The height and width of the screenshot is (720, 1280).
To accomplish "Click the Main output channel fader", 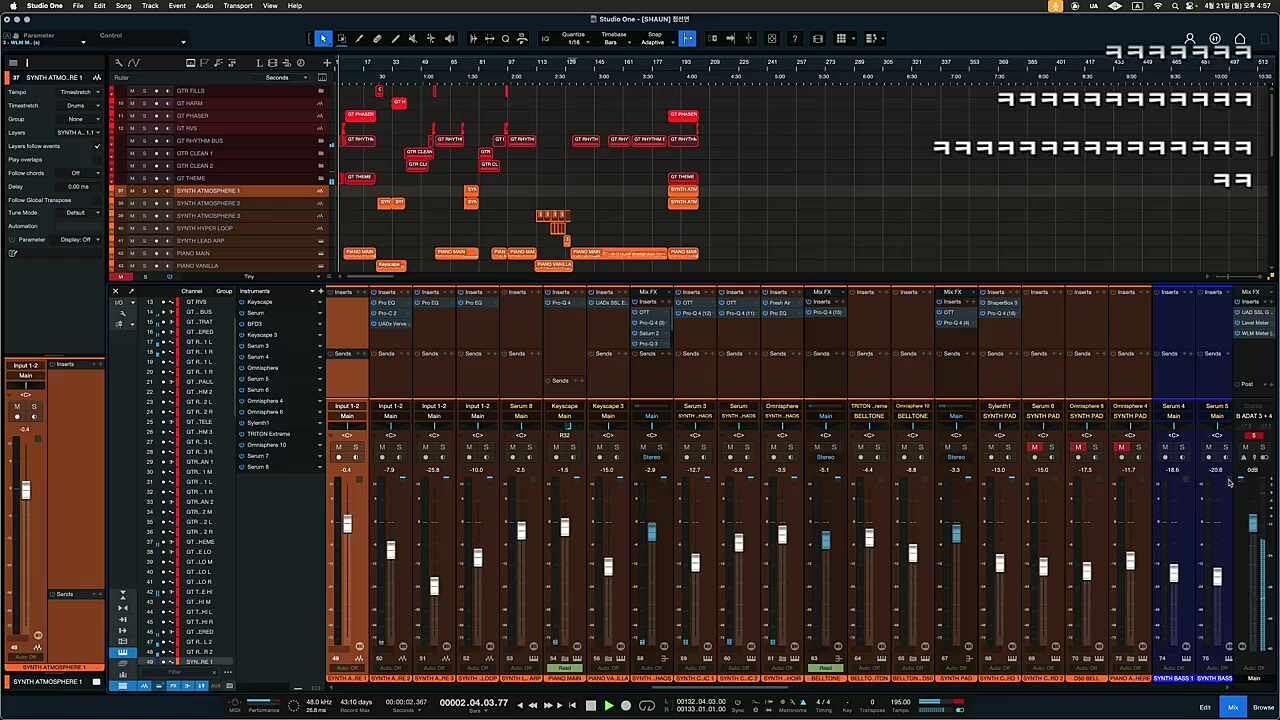I will (1253, 523).
